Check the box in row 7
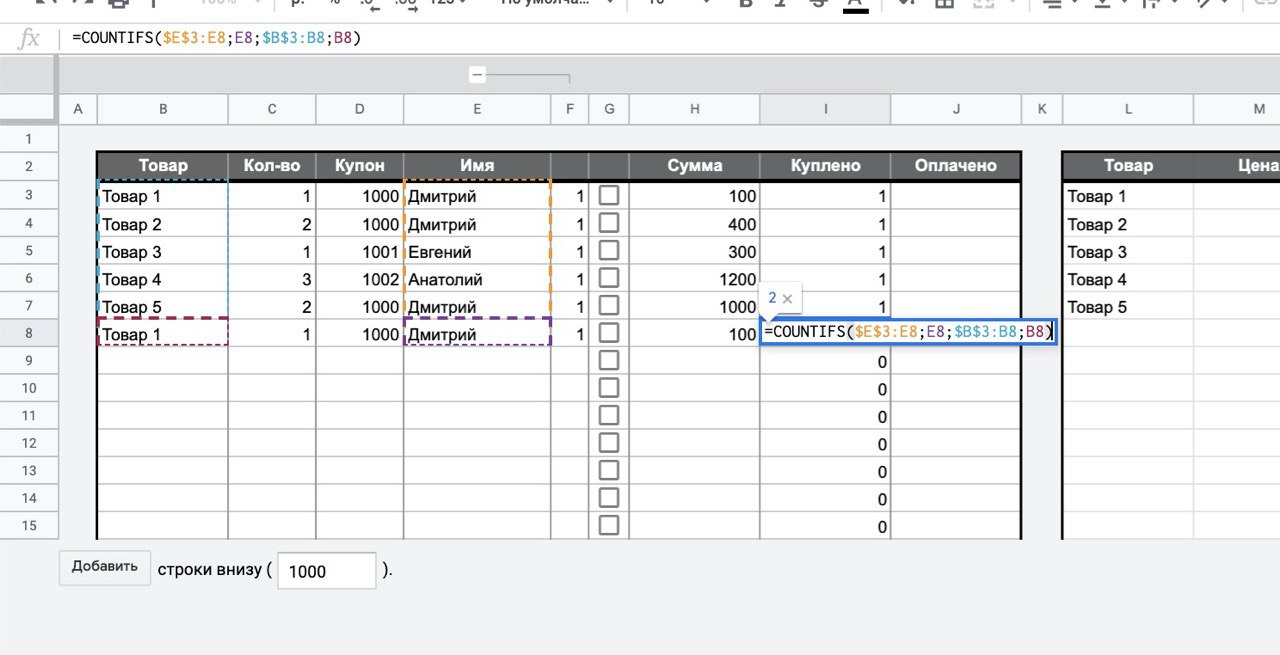Image resolution: width=1280 pixels, height=655 pixels. pos(608,306)
